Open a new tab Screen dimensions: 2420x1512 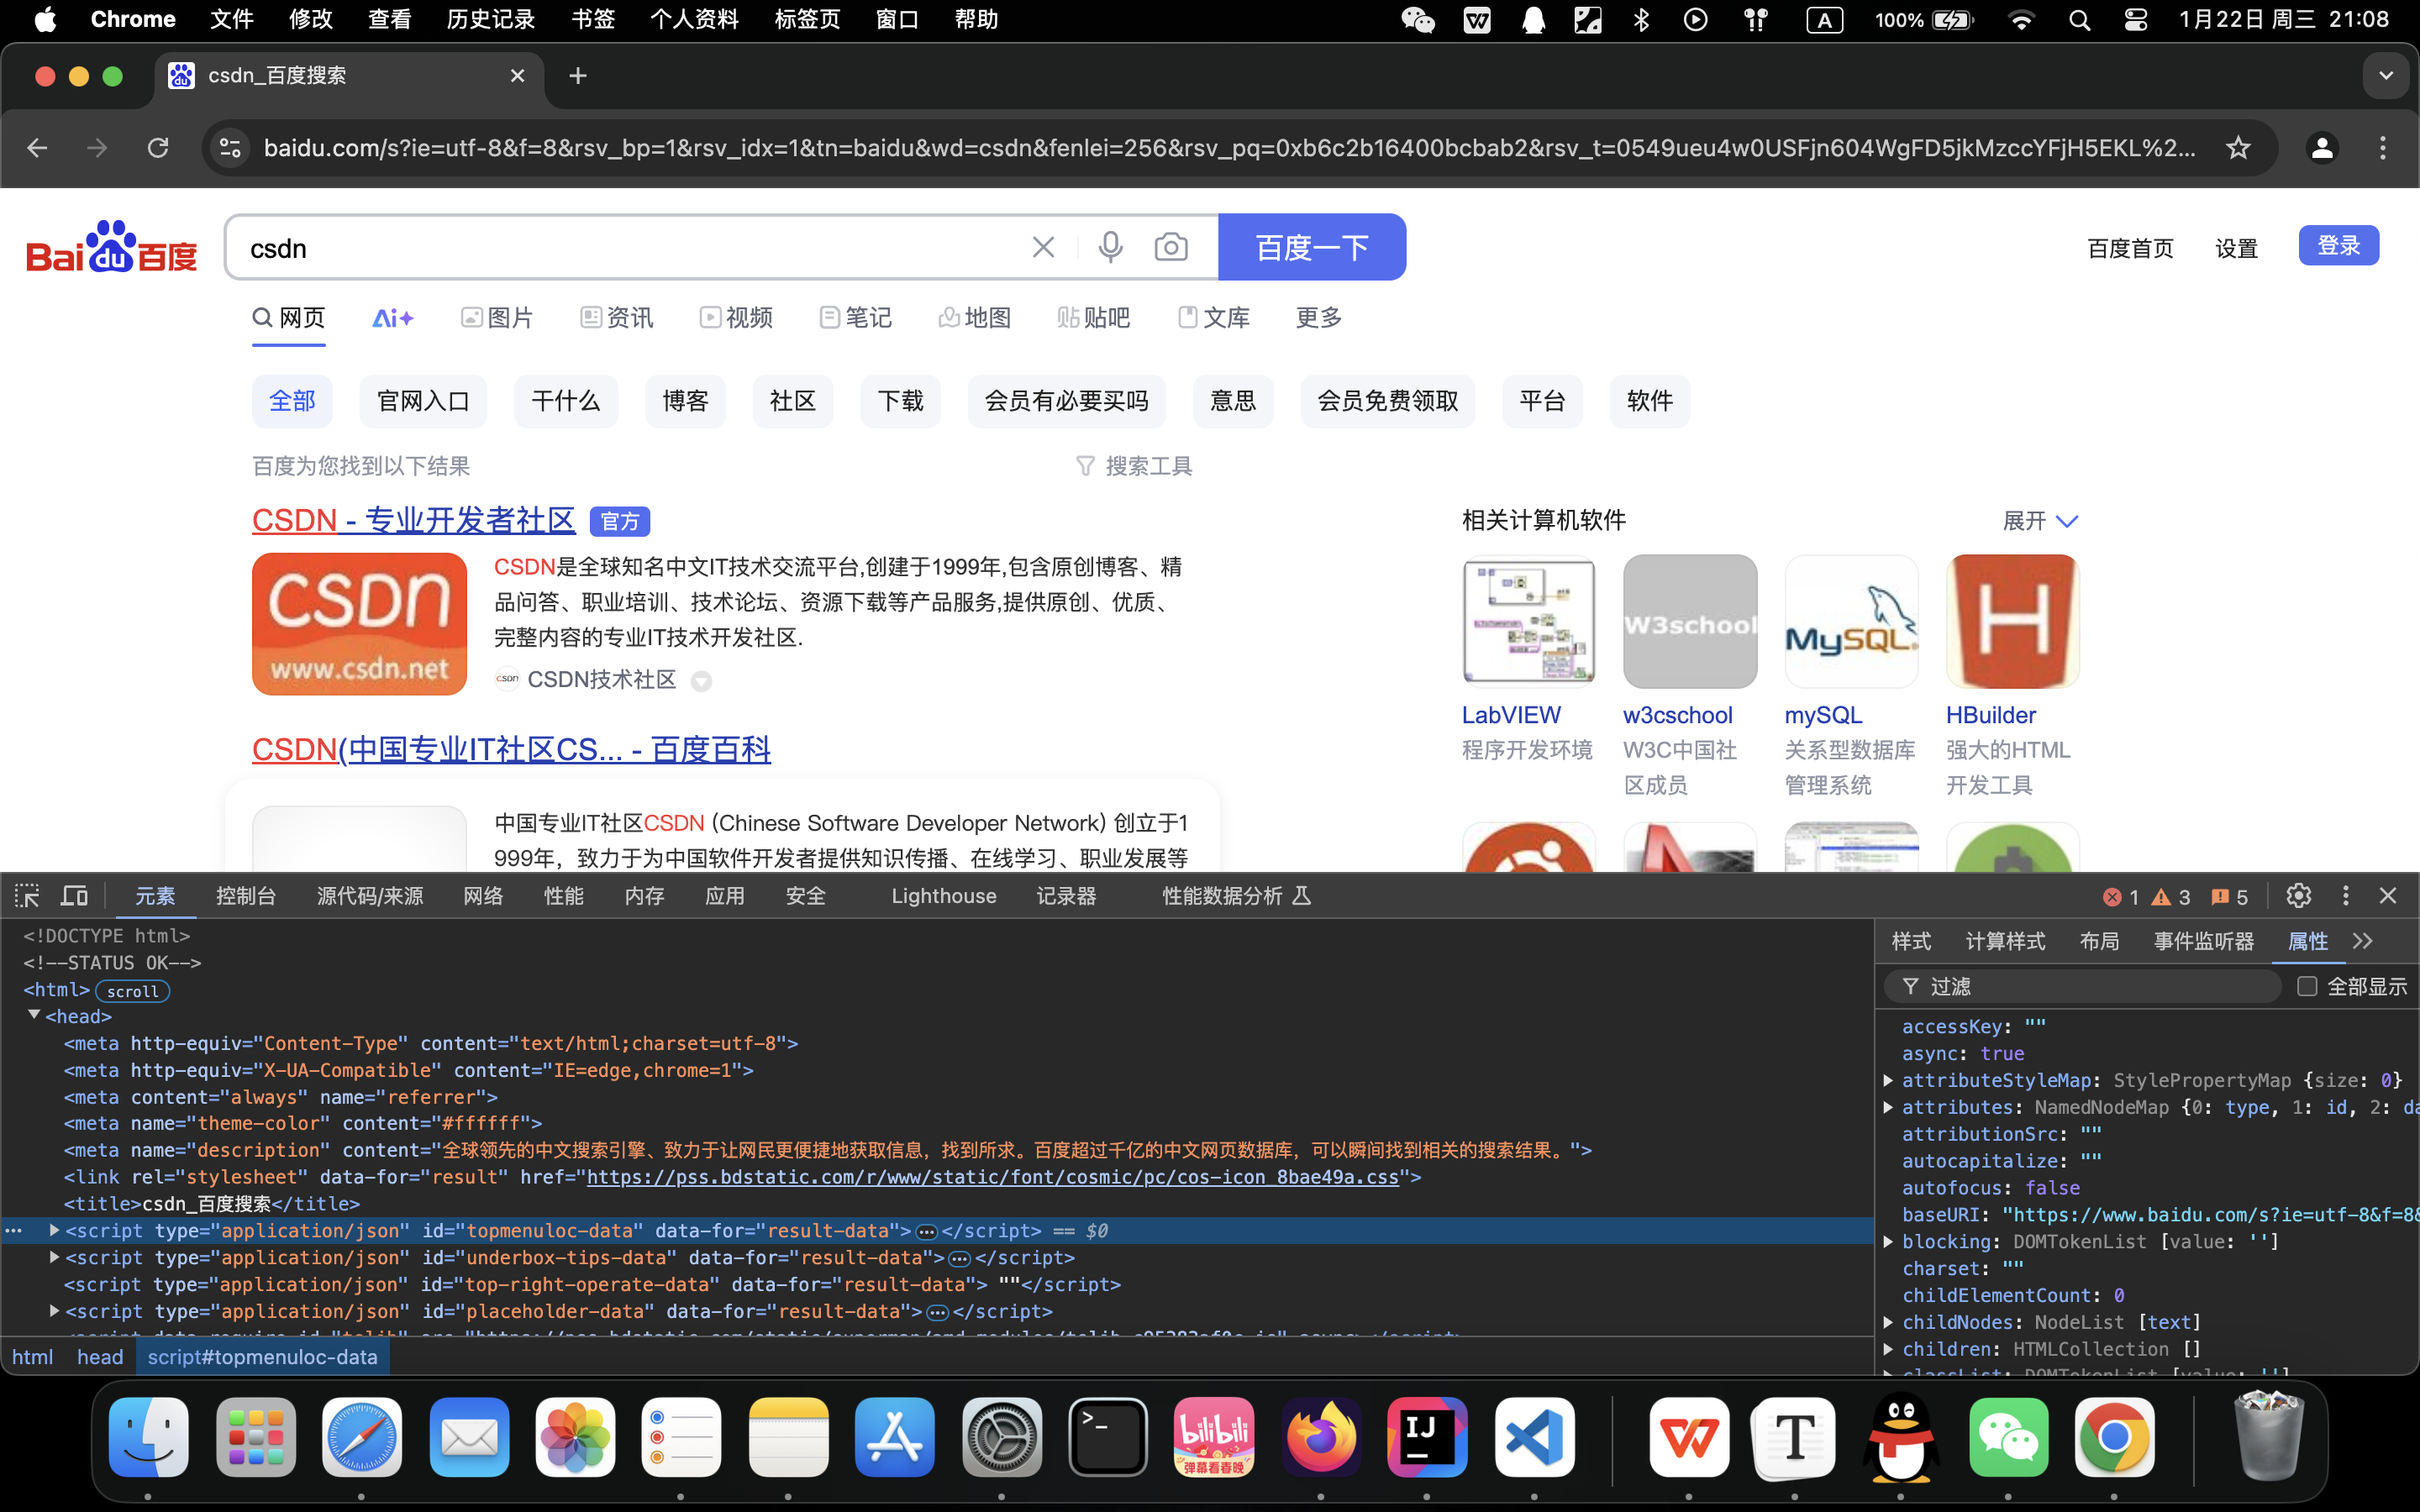coord(578,76)
